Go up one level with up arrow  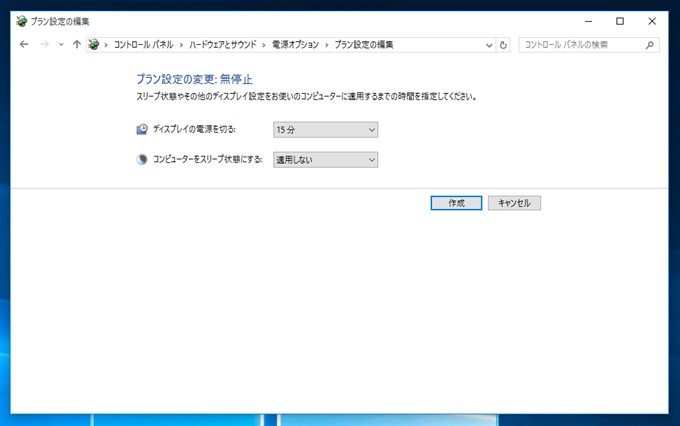(x=77, y=44)
